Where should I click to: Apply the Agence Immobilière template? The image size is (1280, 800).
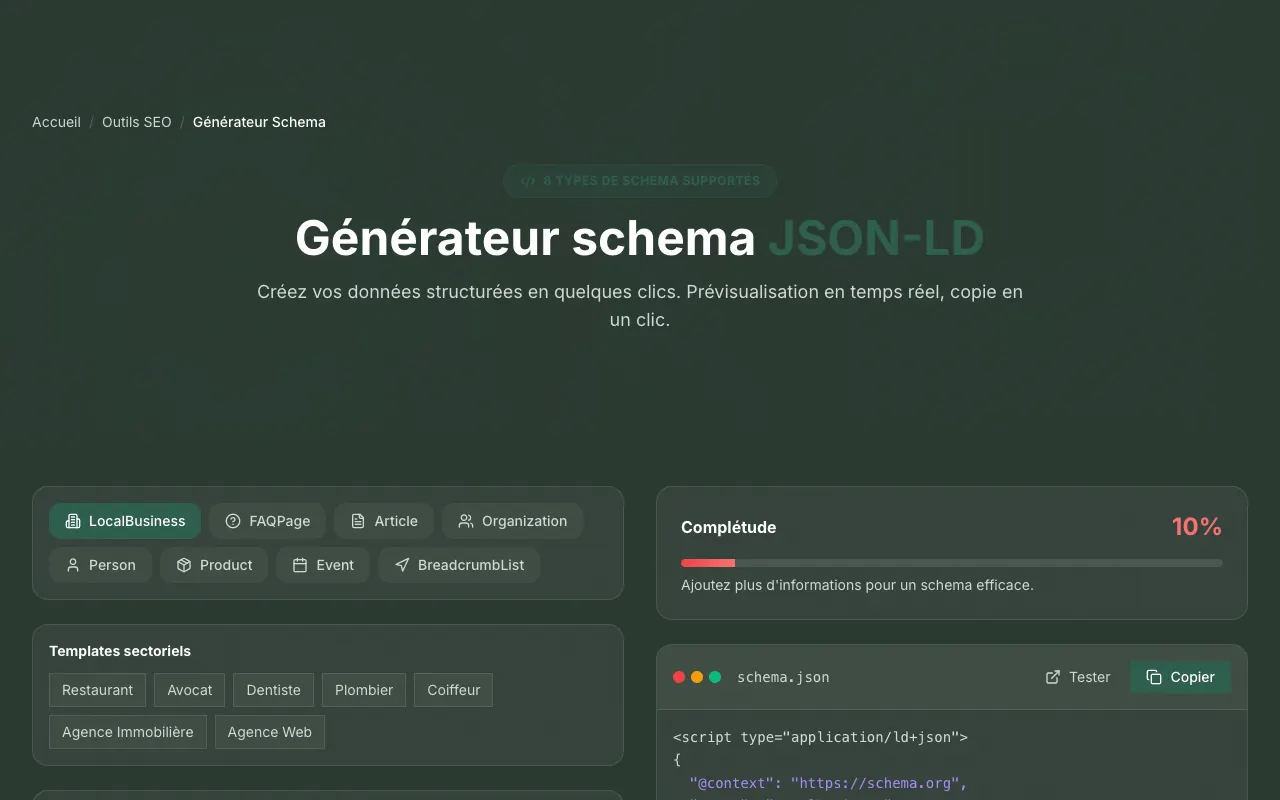[x=128, y=732]
